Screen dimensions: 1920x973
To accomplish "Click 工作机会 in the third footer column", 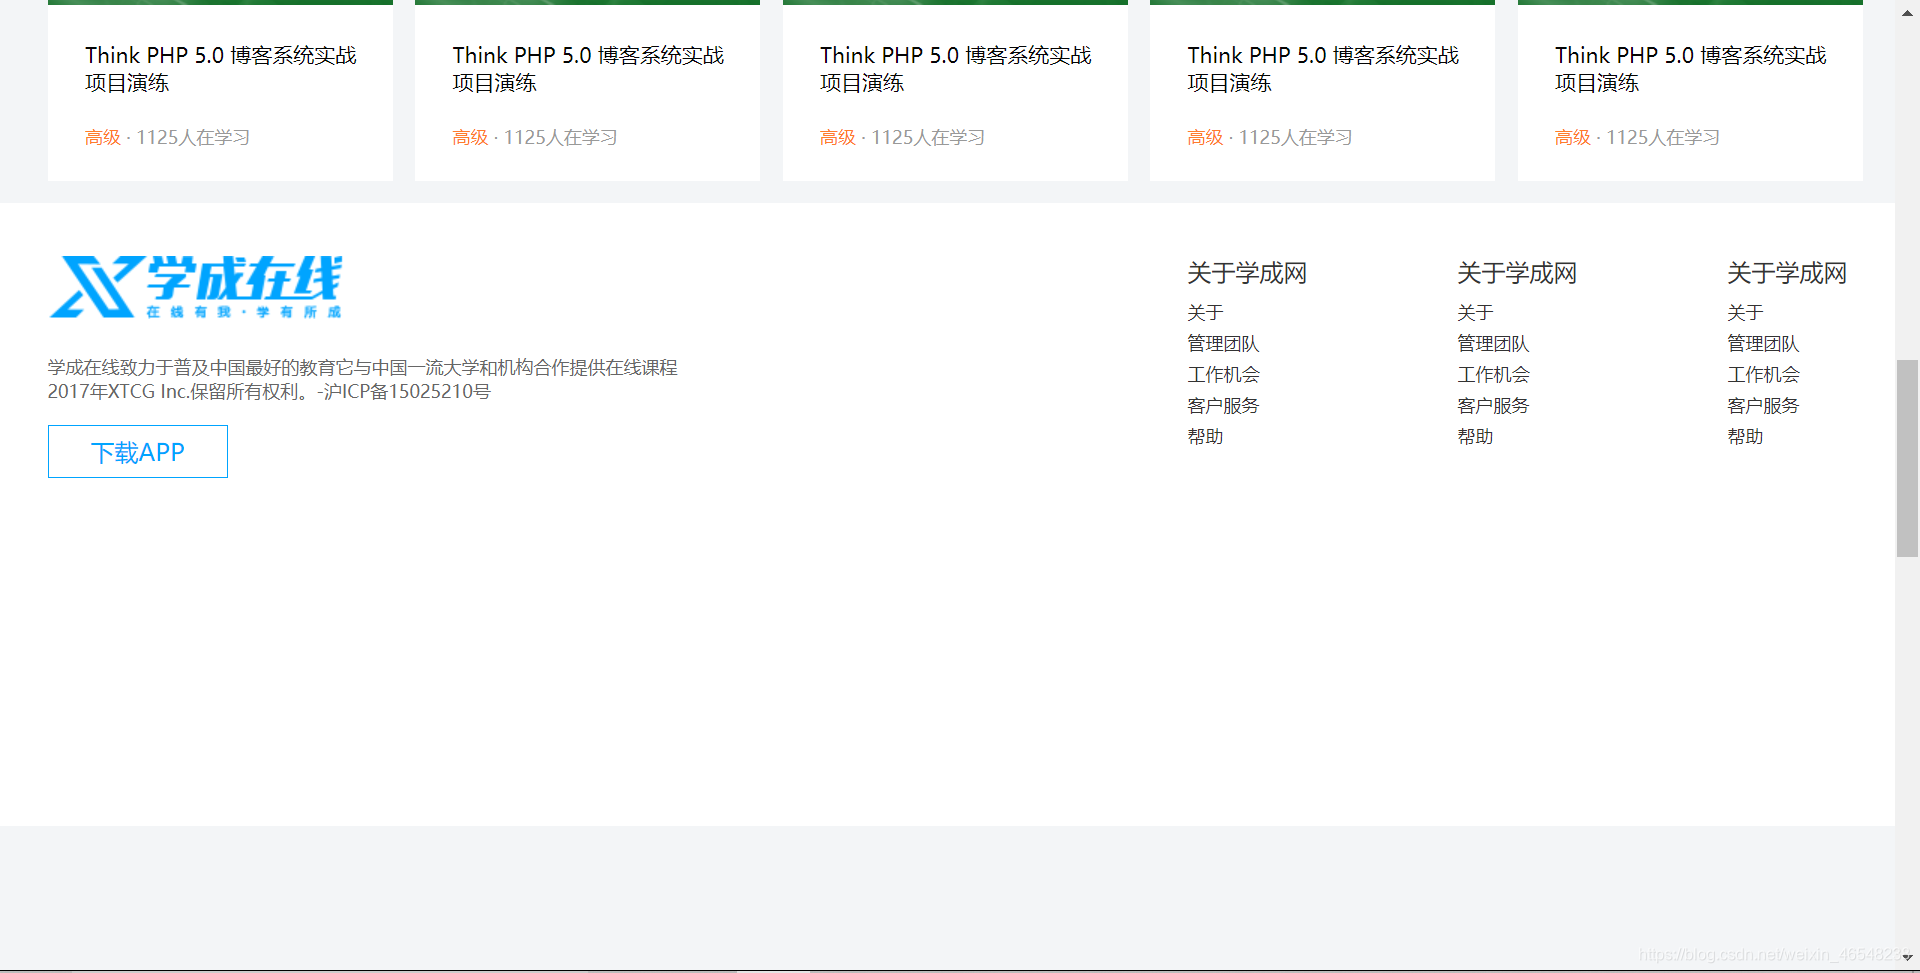I will [1763, 375].
